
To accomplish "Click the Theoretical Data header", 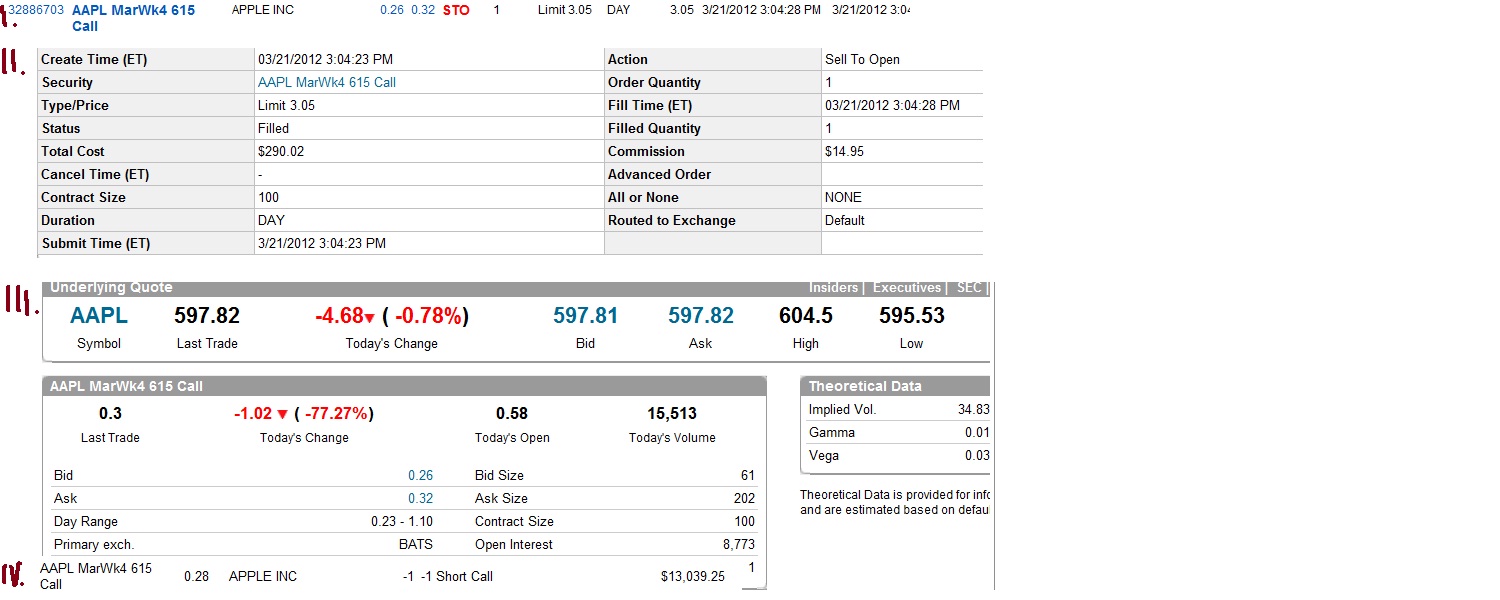I will coord(895,386).
